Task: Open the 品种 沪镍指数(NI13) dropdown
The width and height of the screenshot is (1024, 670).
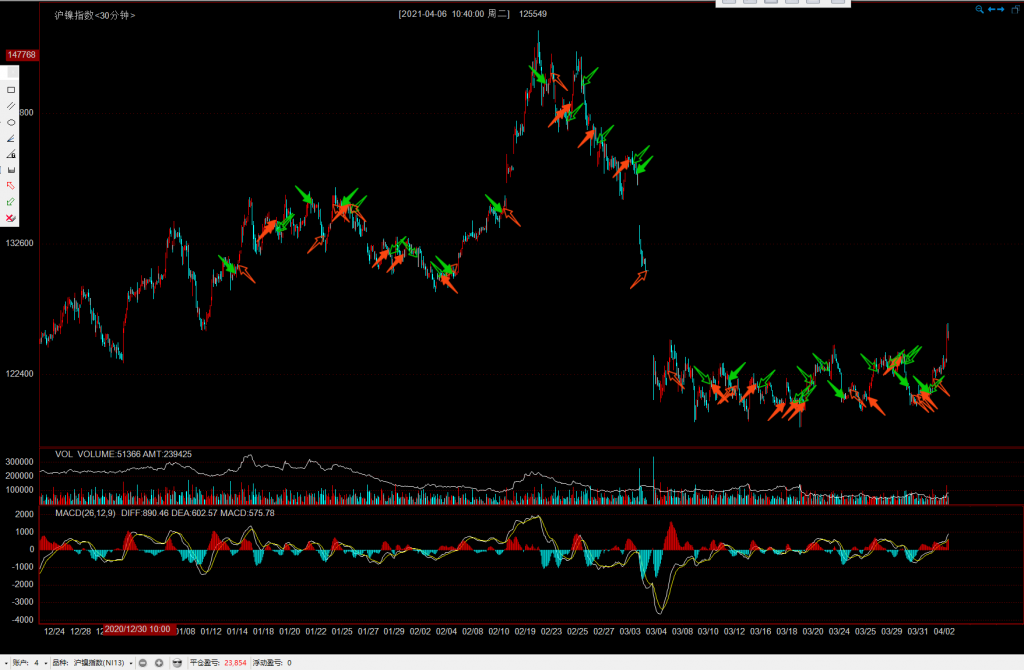Action: (x=131, y=662)
